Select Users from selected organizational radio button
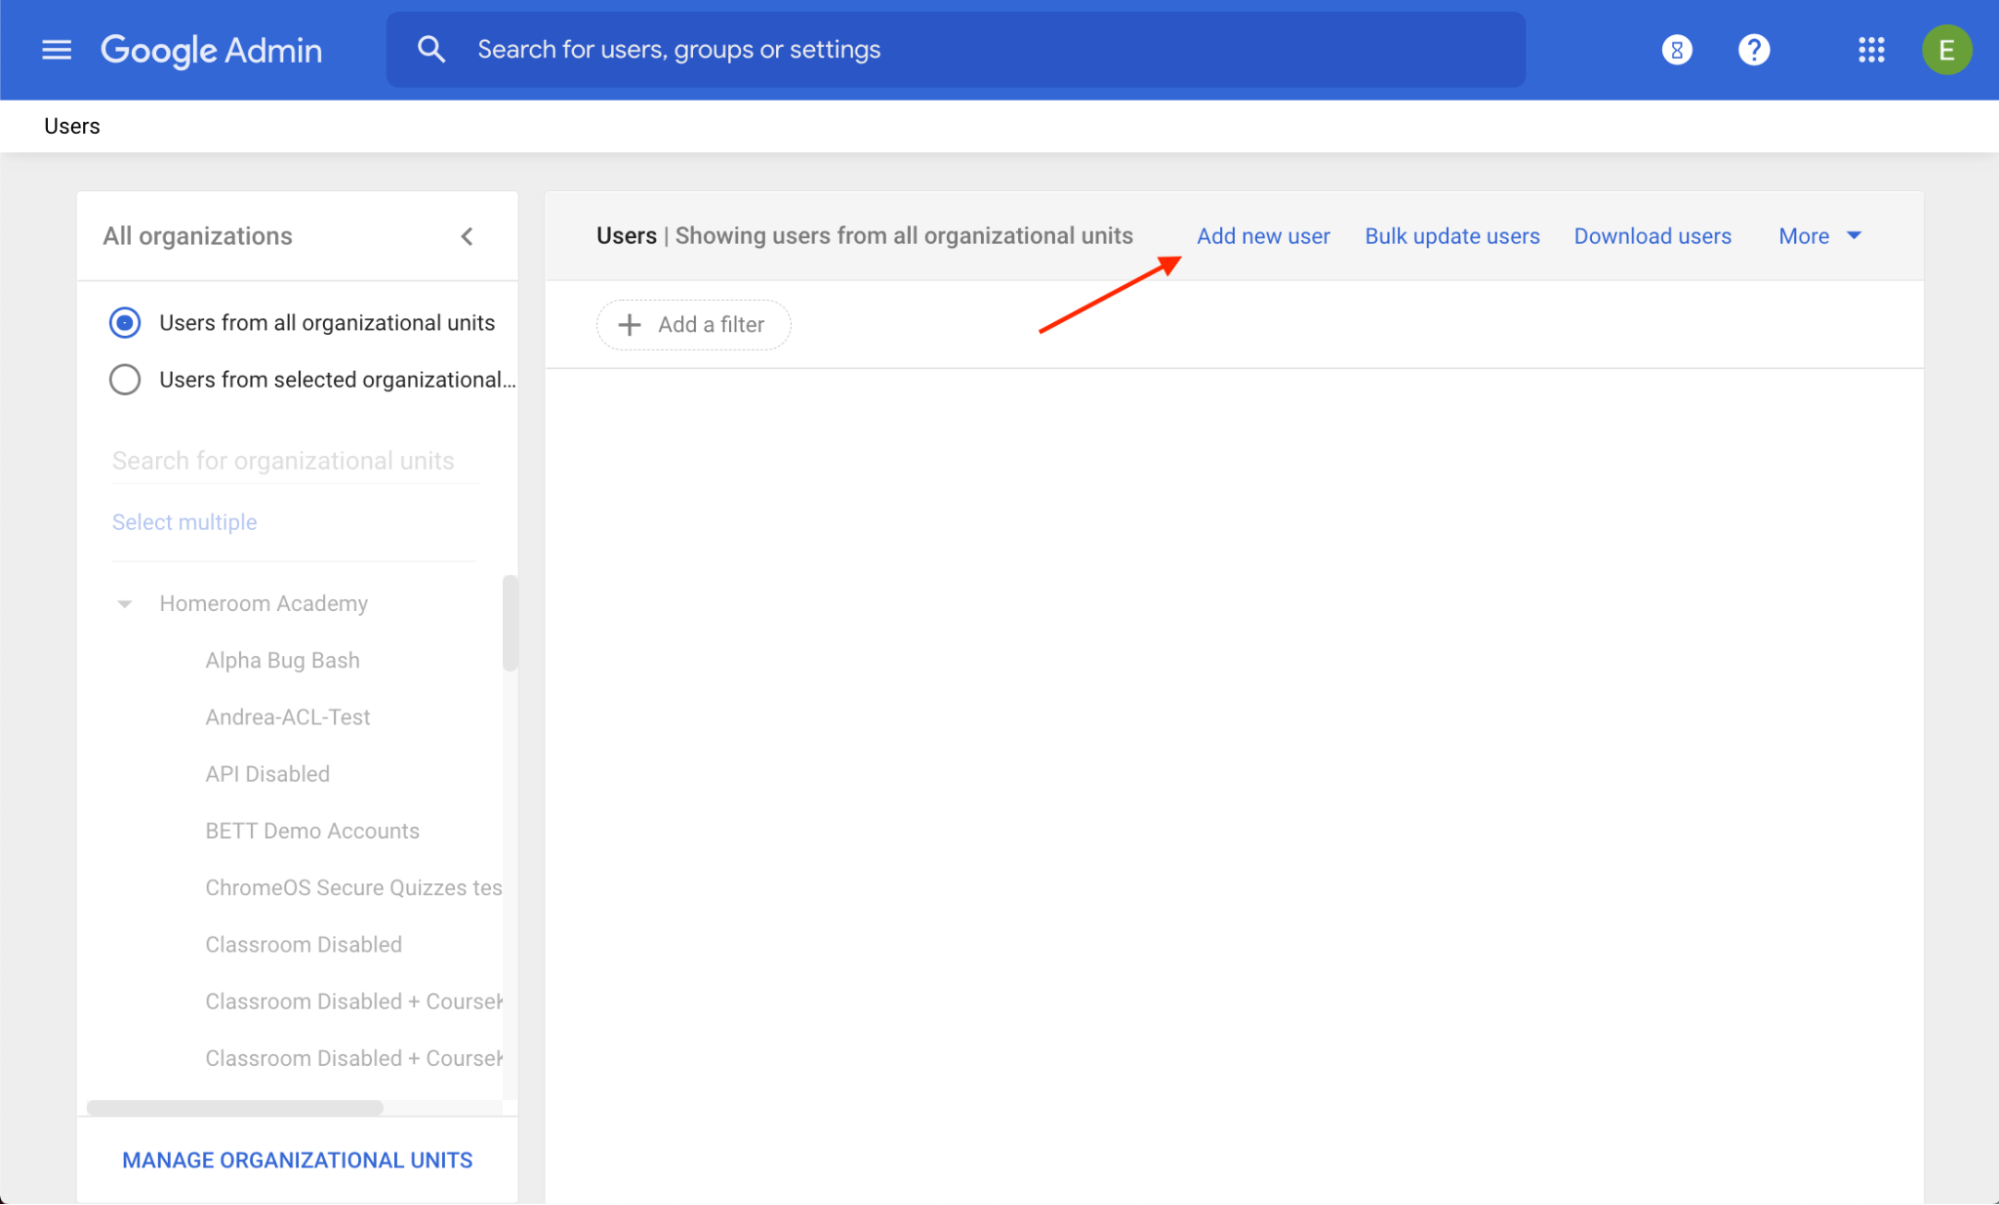Image resolution: width=1999 pixels, height=1205 pixels. coord(126,378)
